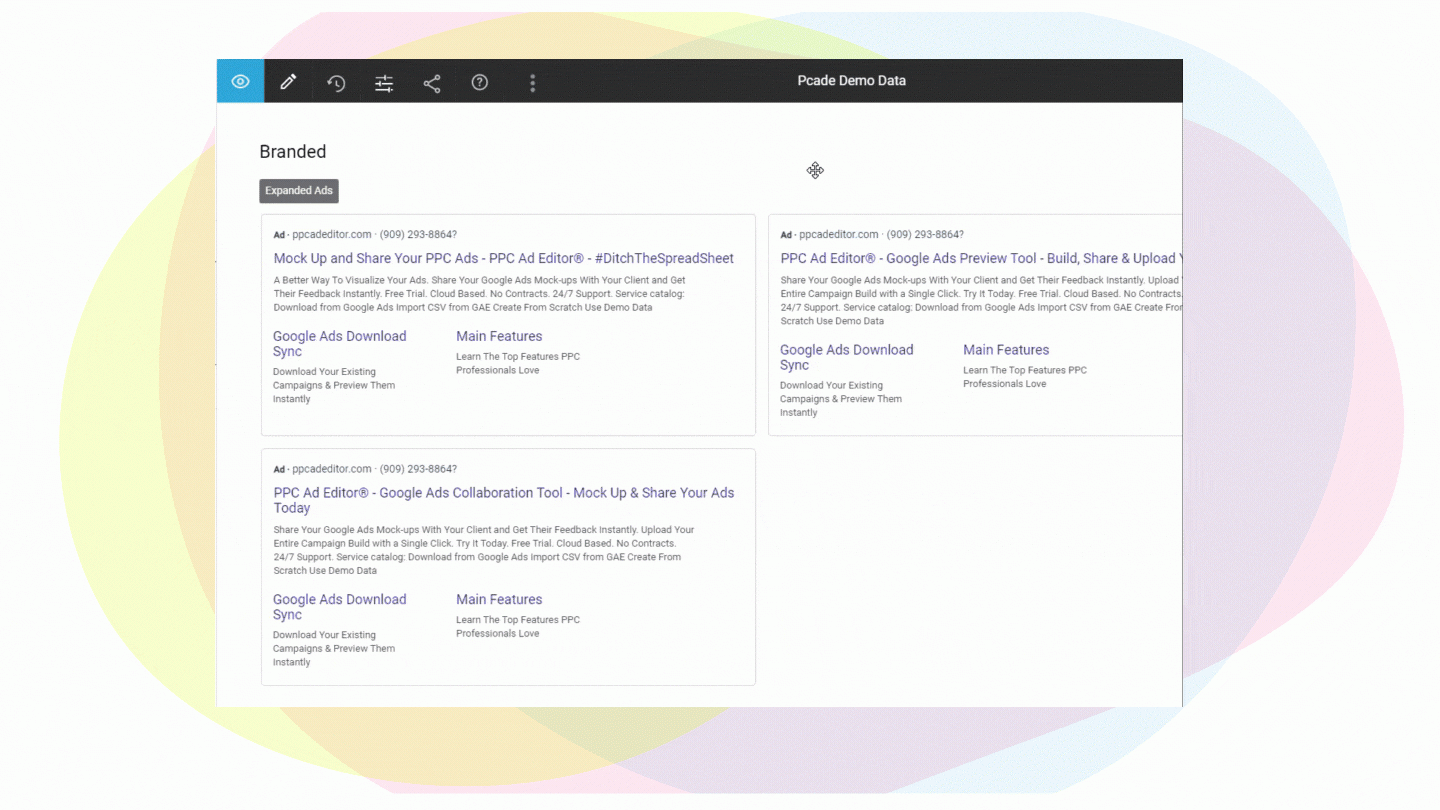Open the three-dot more options menu
The image size is (1440, 810).
[x=532, y=83]
